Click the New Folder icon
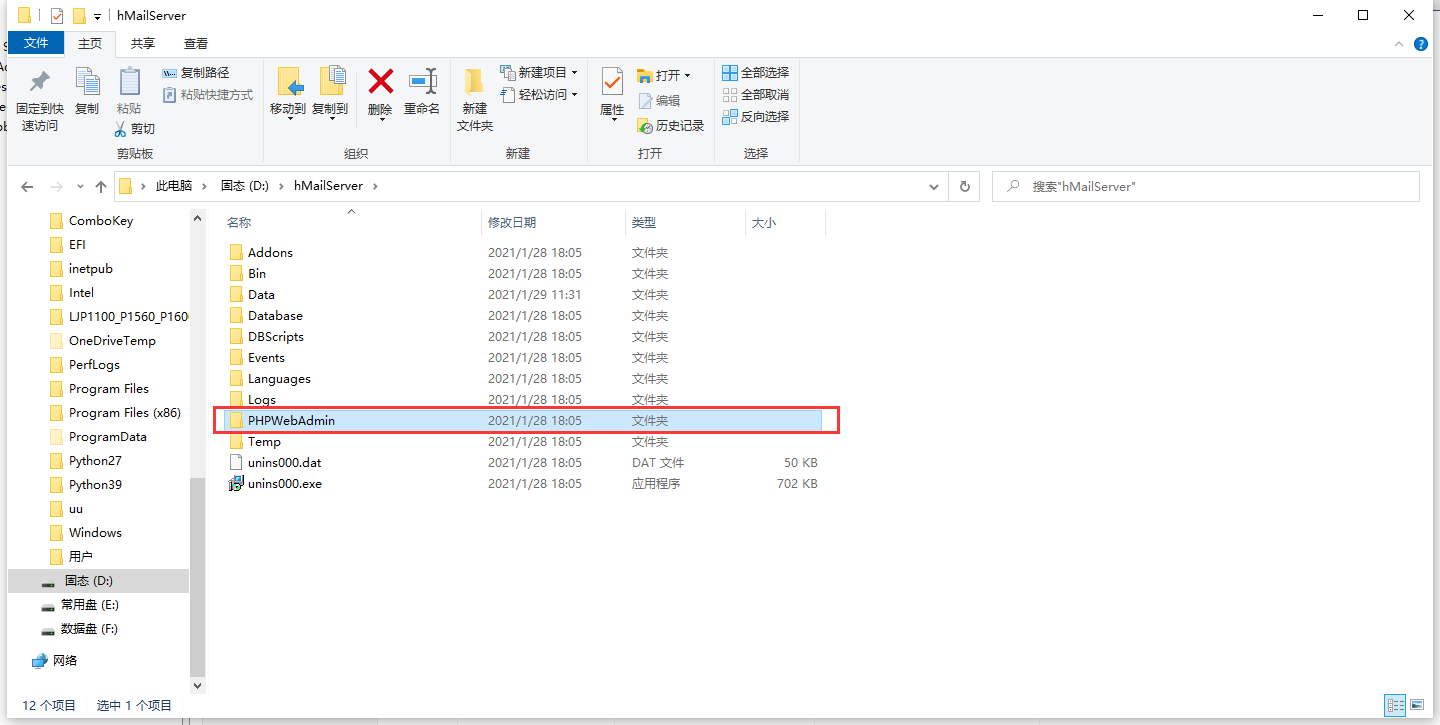Viewport: 1440px width, 725px height. point(474,82)
